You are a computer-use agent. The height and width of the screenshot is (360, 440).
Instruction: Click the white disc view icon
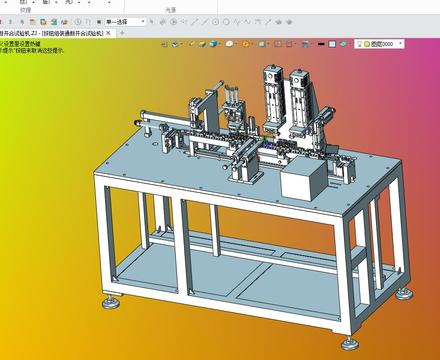pos(229,44)
